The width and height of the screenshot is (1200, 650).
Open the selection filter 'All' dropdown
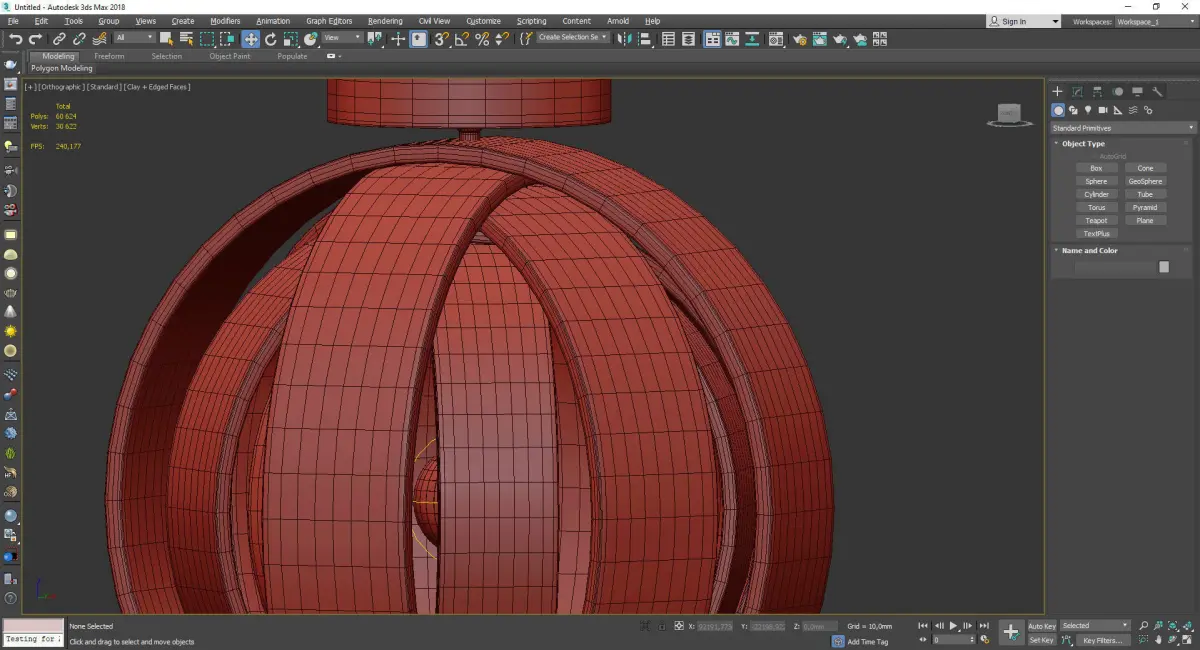134,38
